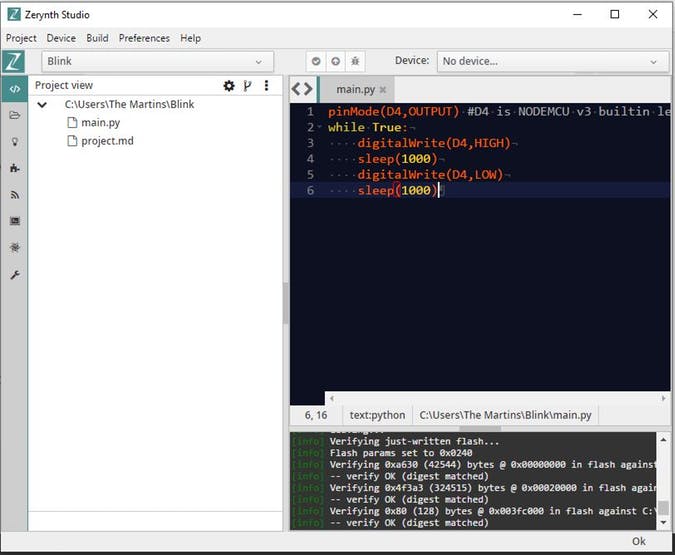Screen dimensions: 675x555
Task: Click the main.py file path in status bar
Action: coord(505,415)
